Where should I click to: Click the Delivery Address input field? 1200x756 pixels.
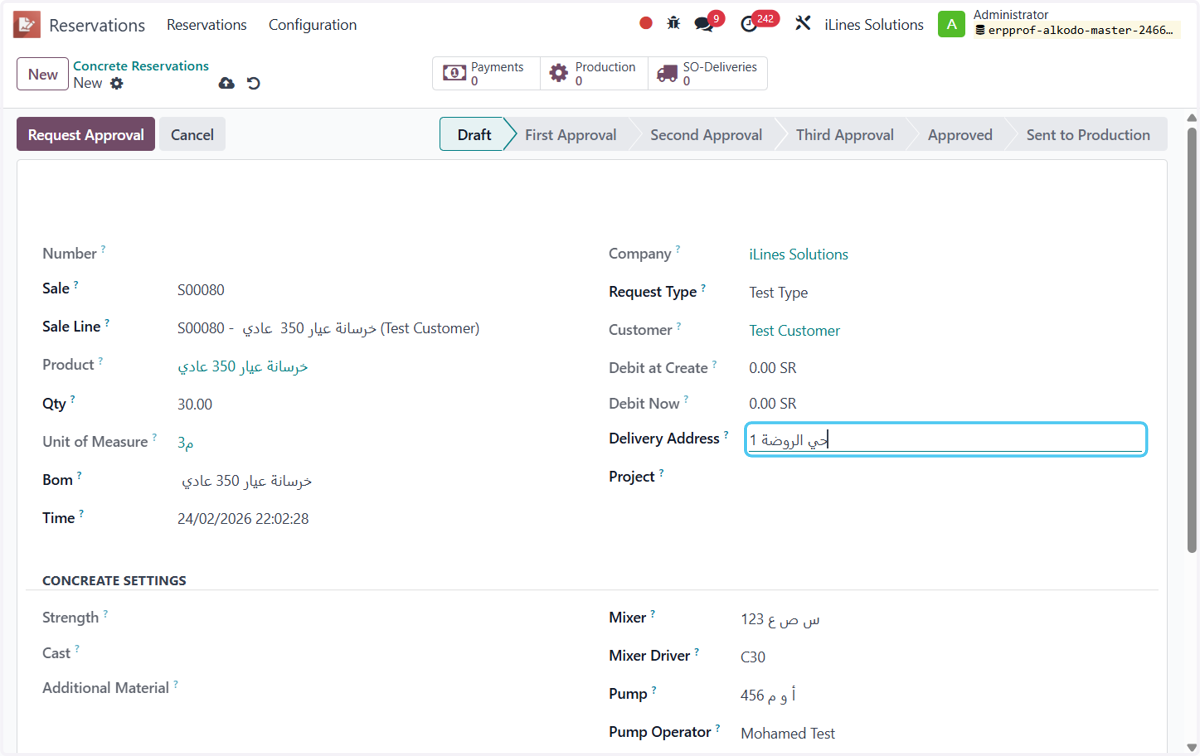pos(946,440)
